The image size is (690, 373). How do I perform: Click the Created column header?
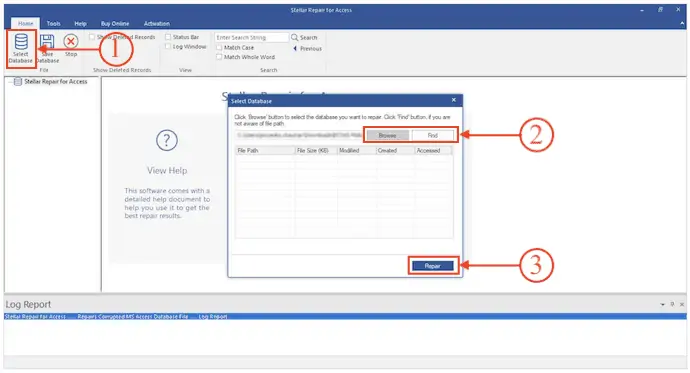point(395,150)
